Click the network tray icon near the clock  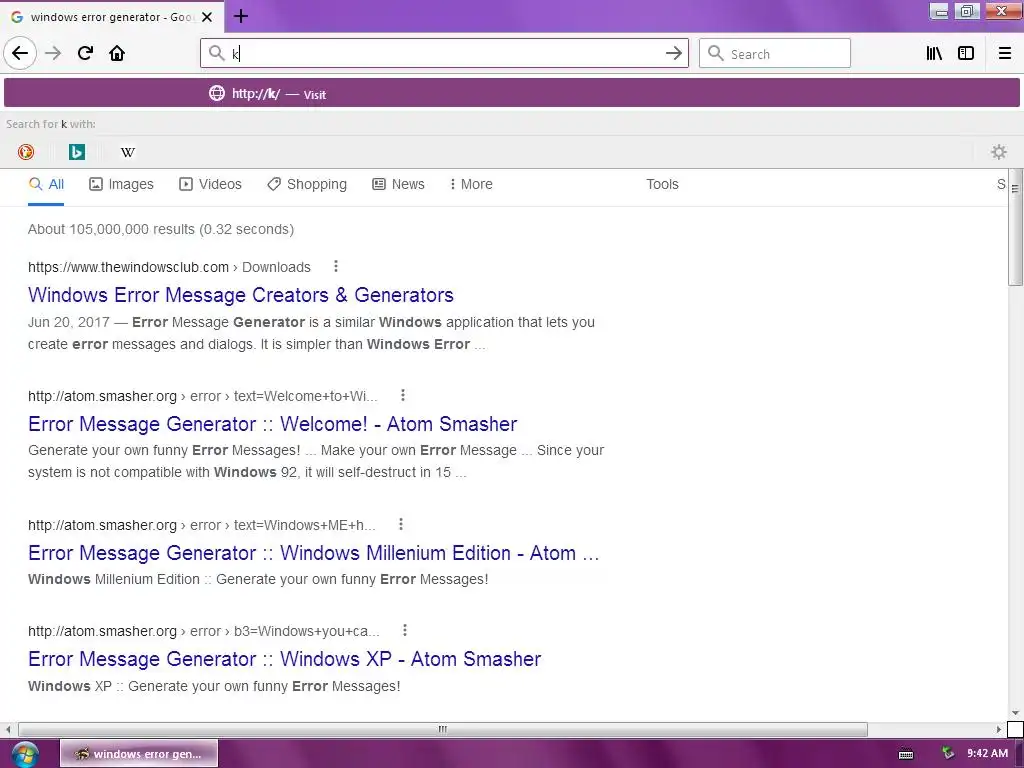point(948,754)
